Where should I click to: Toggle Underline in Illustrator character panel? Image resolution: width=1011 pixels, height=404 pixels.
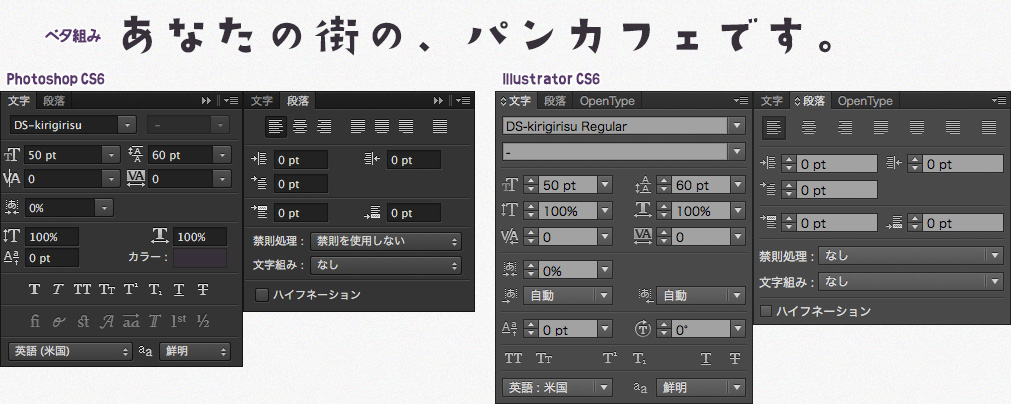[x=706, y=359]
